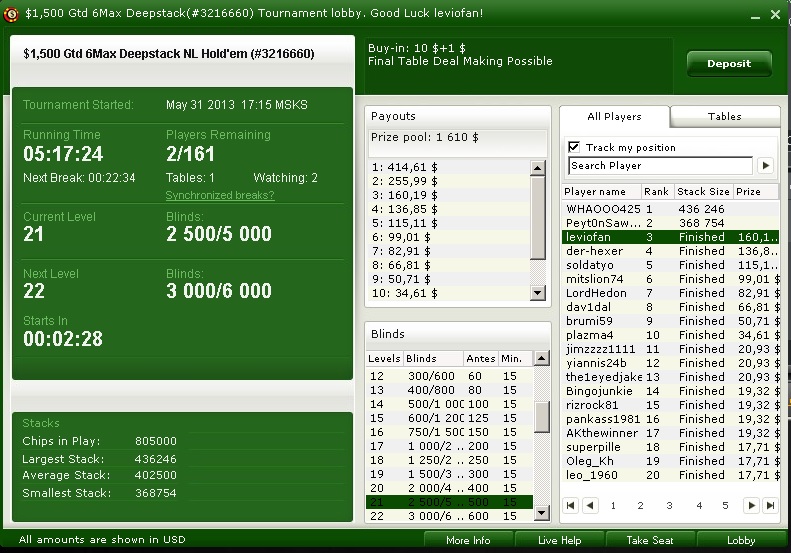Select highlighted level 21 blinds row

tap(449, 502)
